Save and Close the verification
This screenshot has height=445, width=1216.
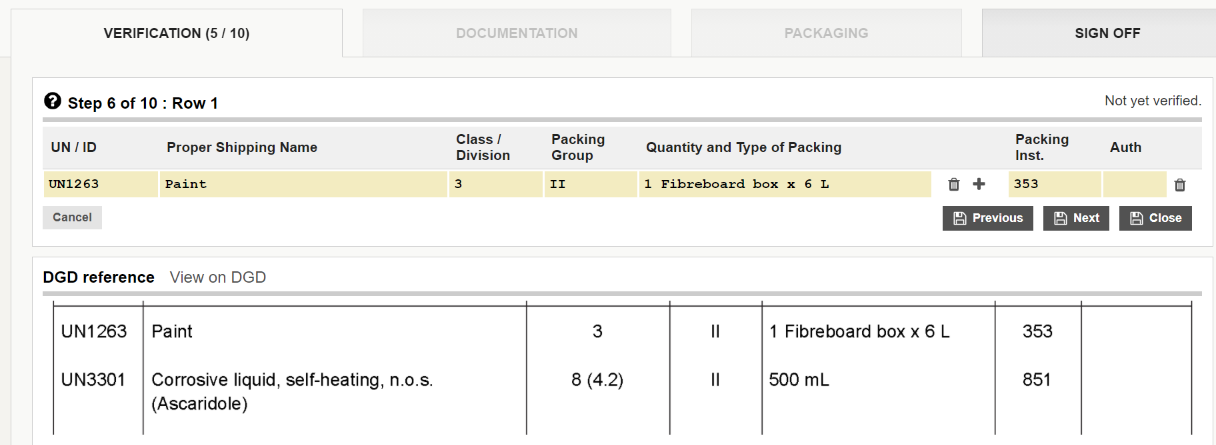(x=1155, y=218)
